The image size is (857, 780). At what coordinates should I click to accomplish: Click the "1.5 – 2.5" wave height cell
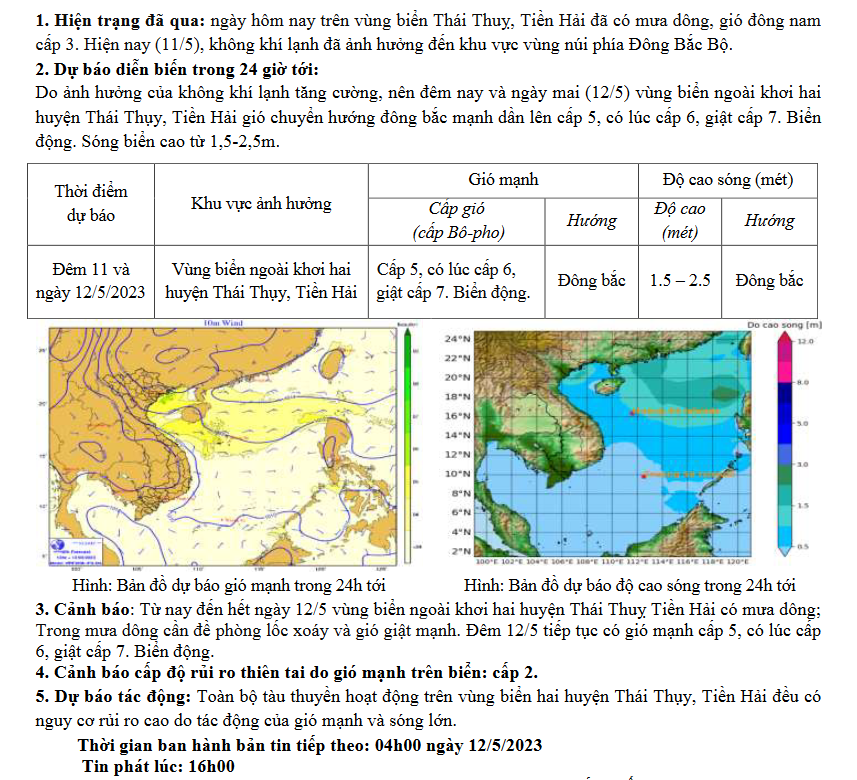click(679, 281)
